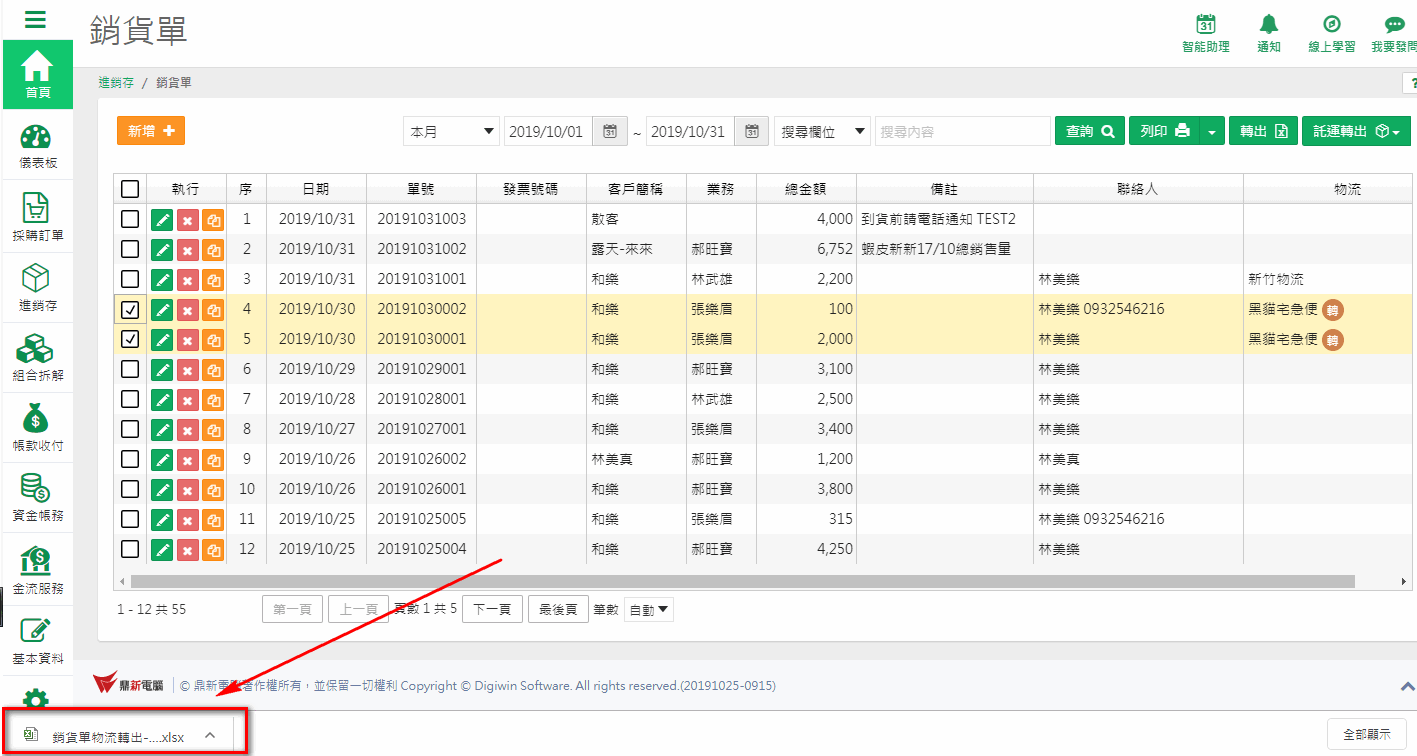
Task: Click the 搜尋內容 search input field
Action: (x=962, y=131)
